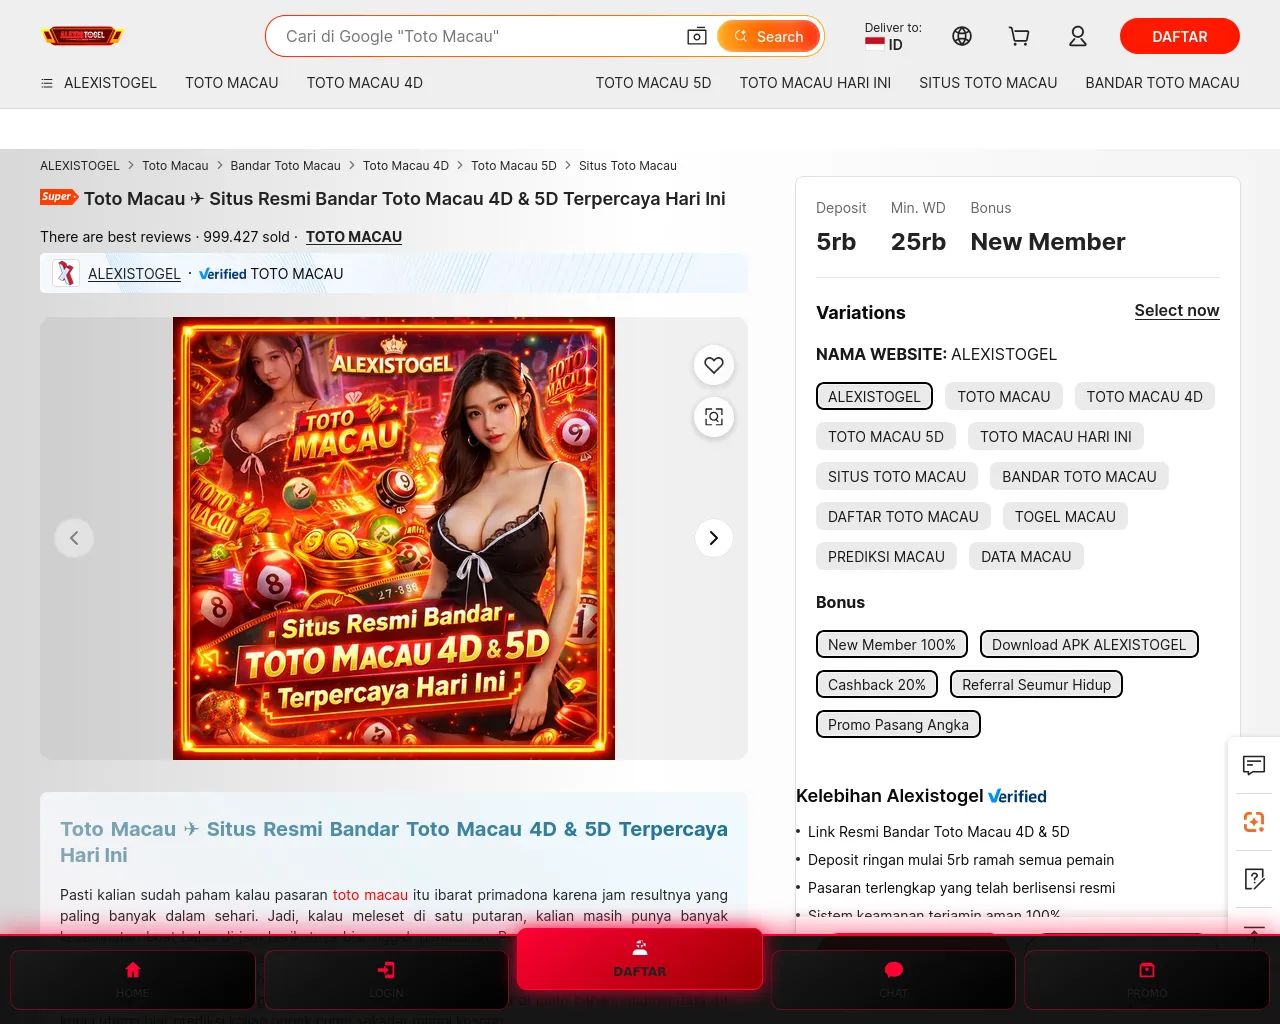Select the SITUS TOTO MACAU variation chip

point(897,477)
